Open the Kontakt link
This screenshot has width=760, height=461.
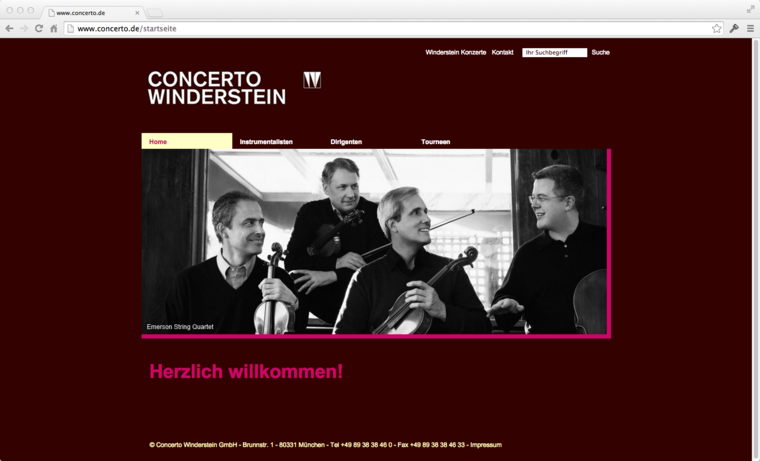pos(502,52)
